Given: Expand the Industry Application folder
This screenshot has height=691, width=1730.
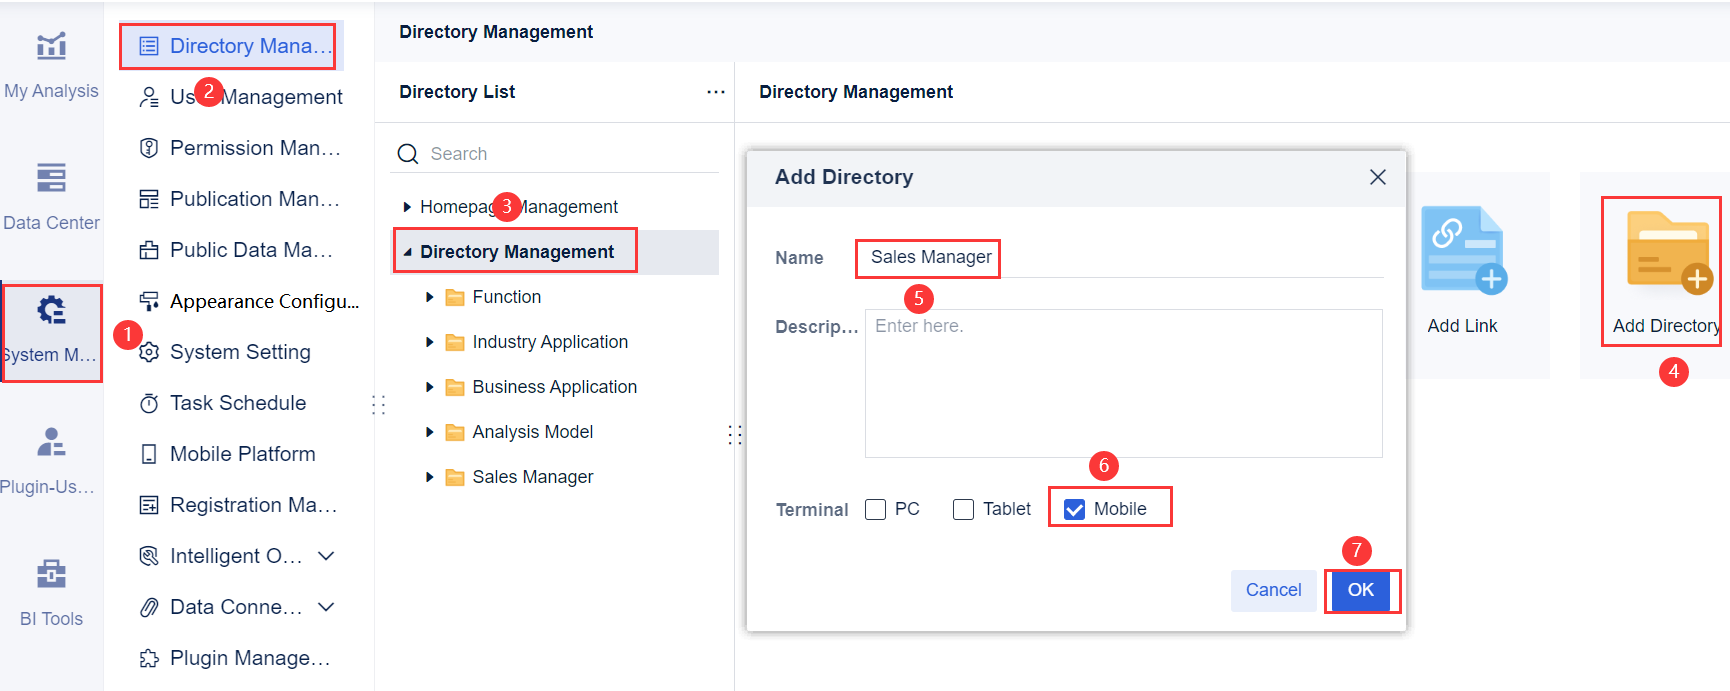Looking at the screenshot, I should click(x=430, y=342).
